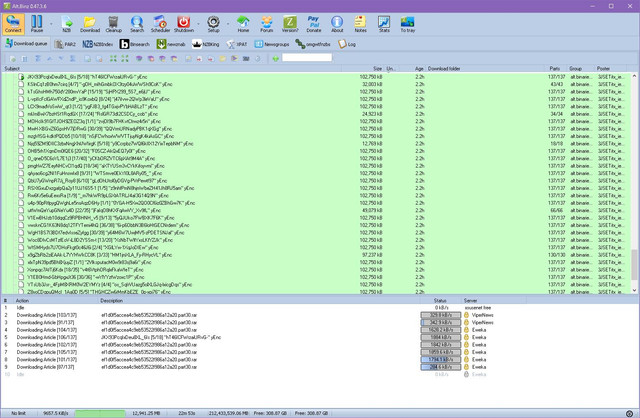
Task: Open the NZB import icon
Action: 67,24
